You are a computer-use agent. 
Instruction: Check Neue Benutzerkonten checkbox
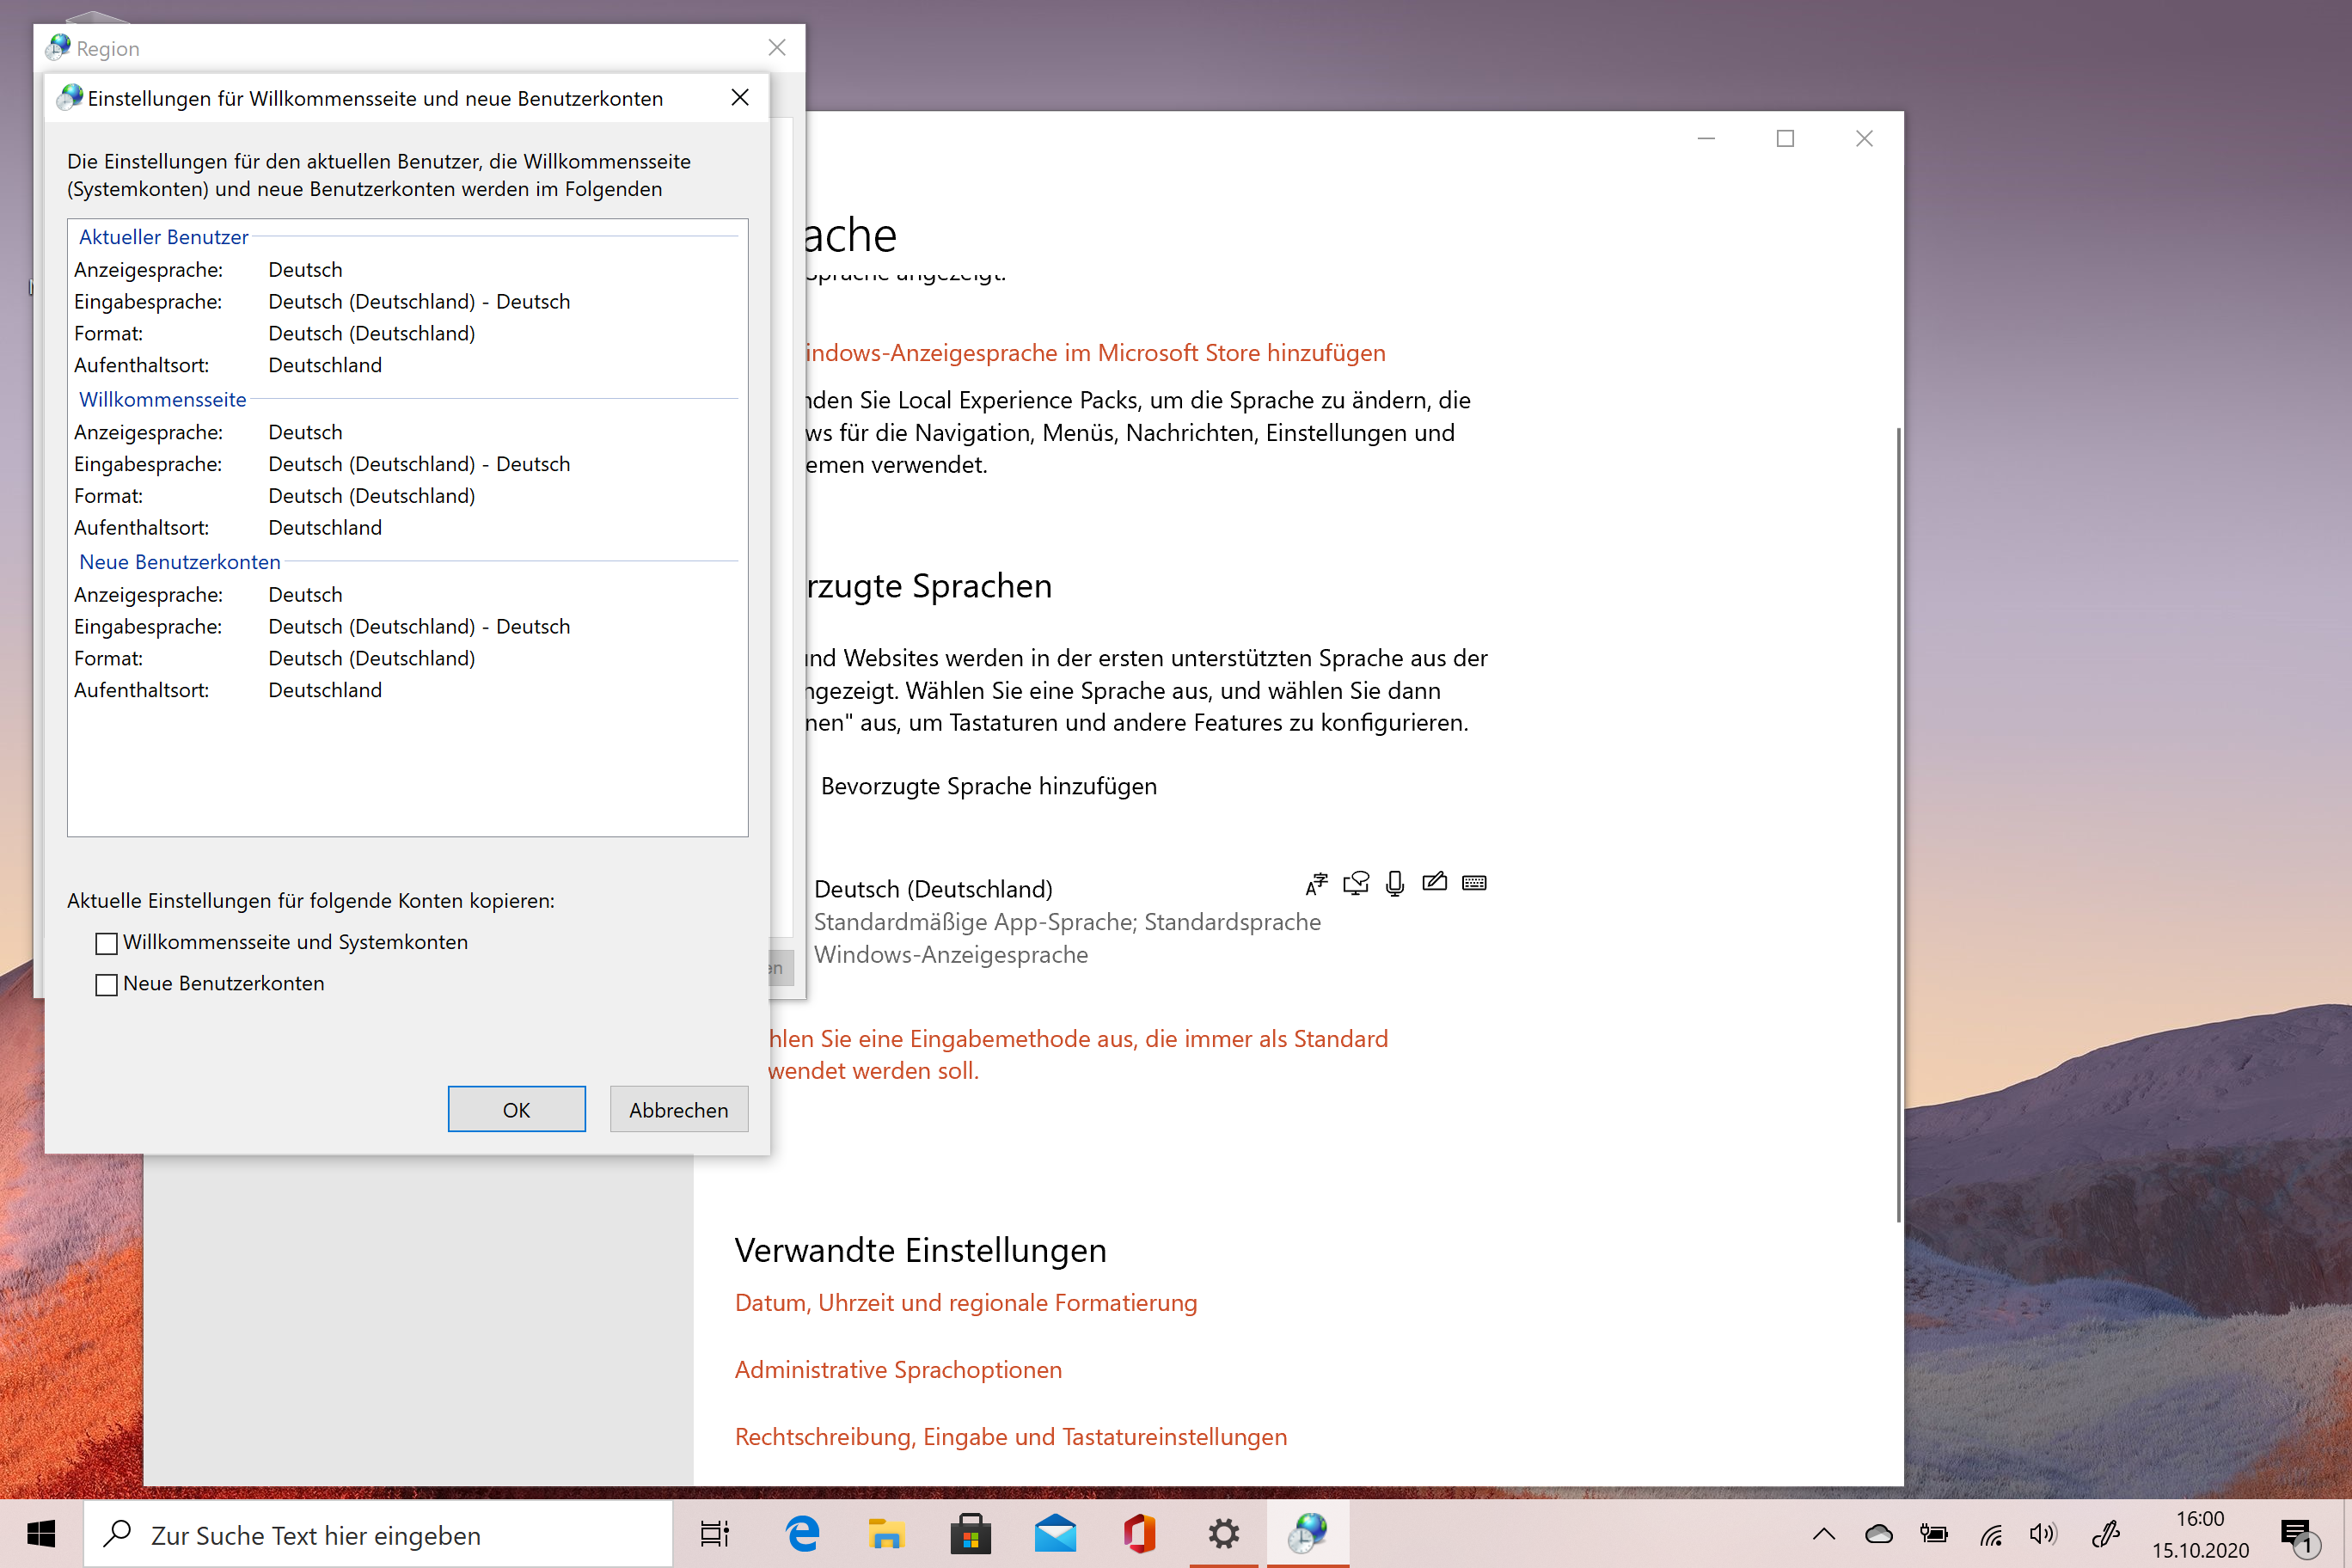pyautogui.click(x=107, y=984)
